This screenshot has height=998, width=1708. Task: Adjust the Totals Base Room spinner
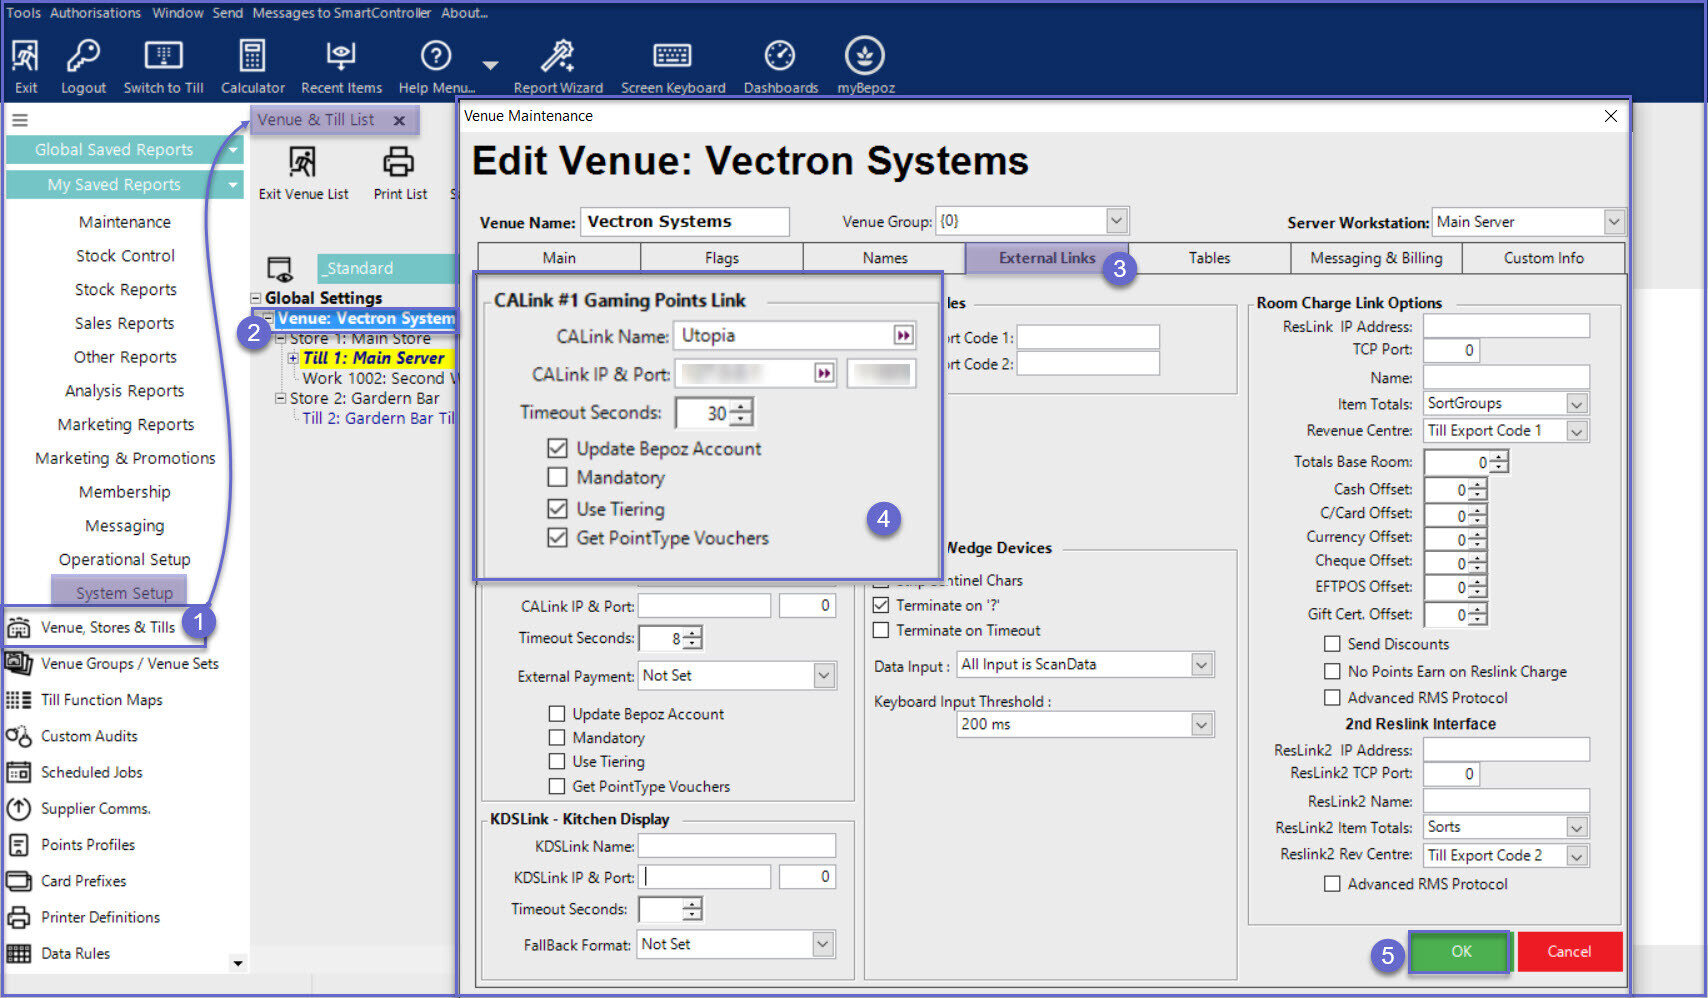1498,462
